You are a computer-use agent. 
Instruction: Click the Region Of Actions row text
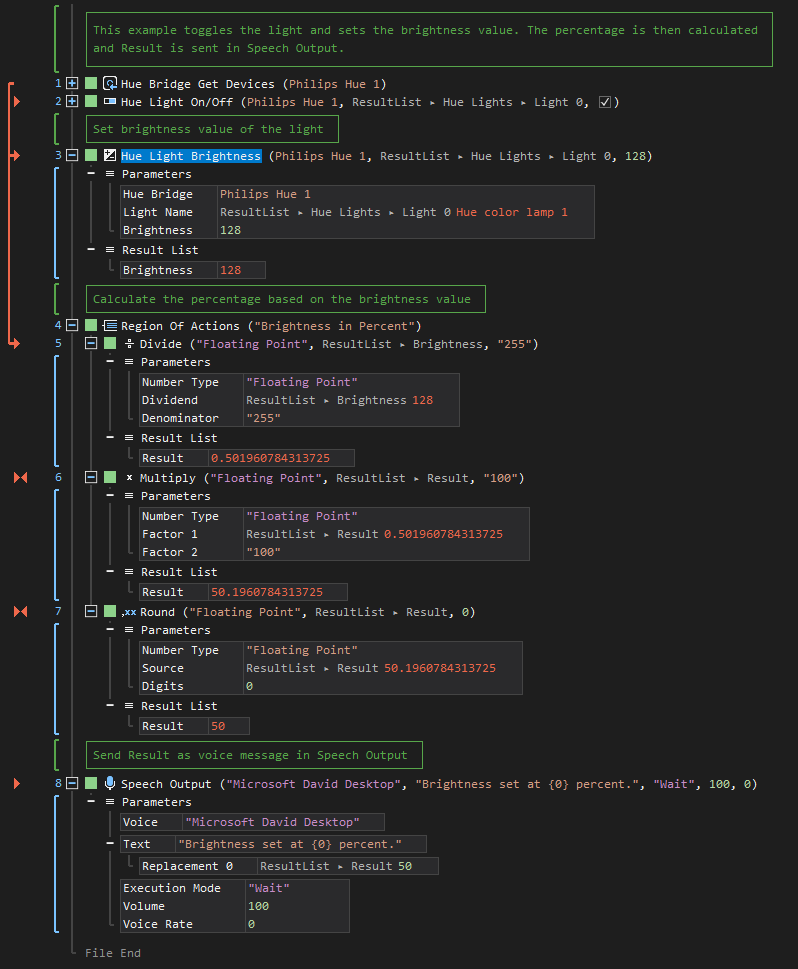pyautogui.click(x=271, y=326)
